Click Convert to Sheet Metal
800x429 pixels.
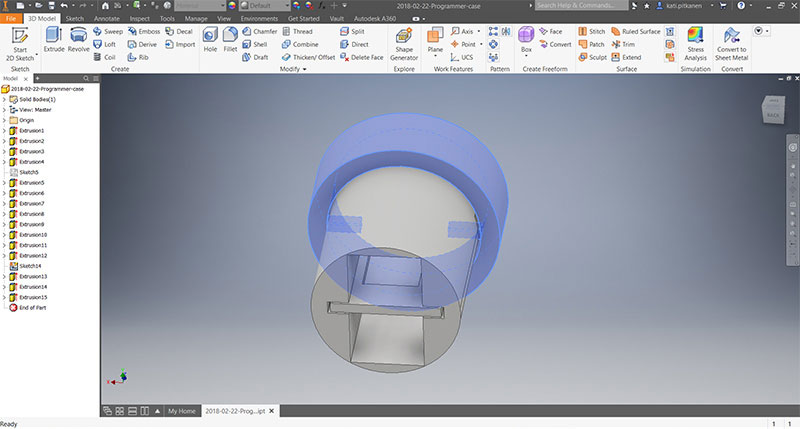732,44
